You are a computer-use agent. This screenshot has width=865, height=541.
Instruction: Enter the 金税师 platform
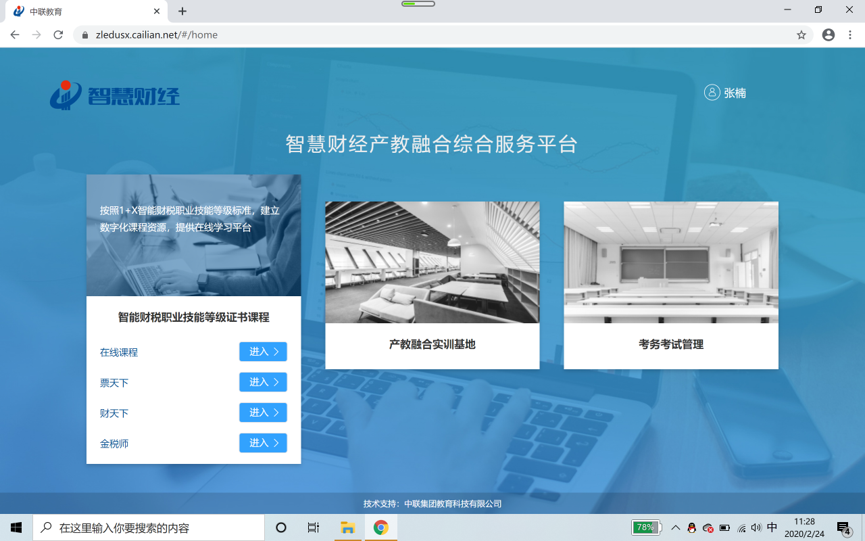pyautogui.click(x=263, y=443)
